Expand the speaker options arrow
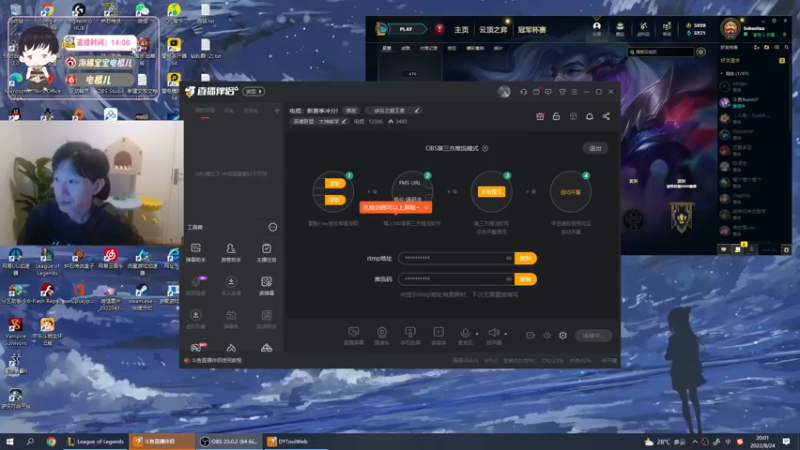Viewport: 800px width, 450px height. [x=506, y=334]
